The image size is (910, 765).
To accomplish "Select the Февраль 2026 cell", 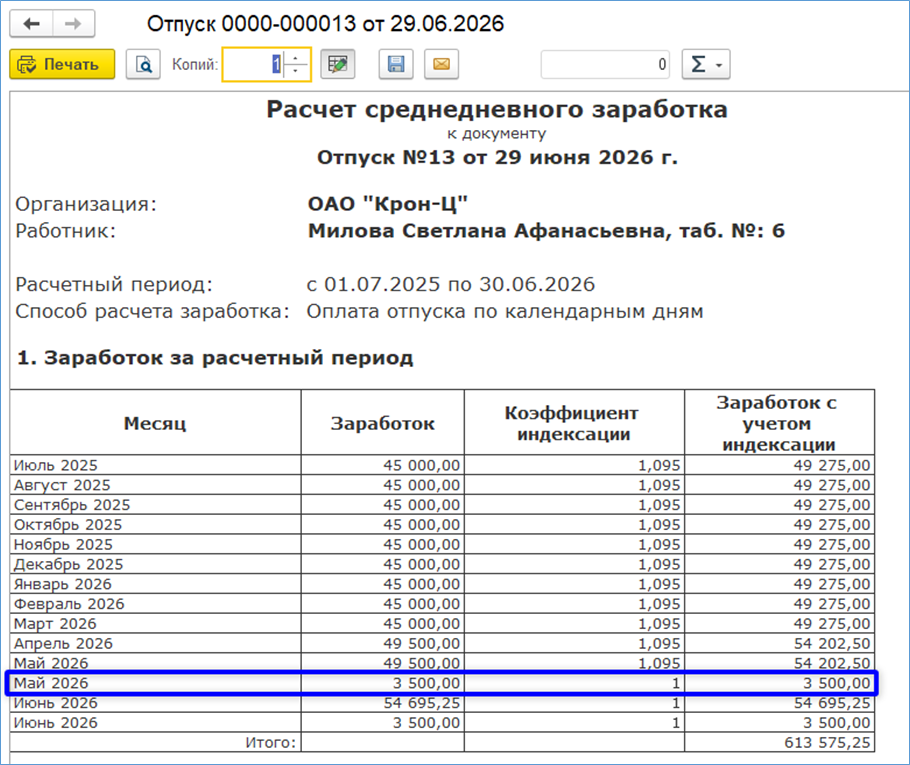I will tap(155, 604).
